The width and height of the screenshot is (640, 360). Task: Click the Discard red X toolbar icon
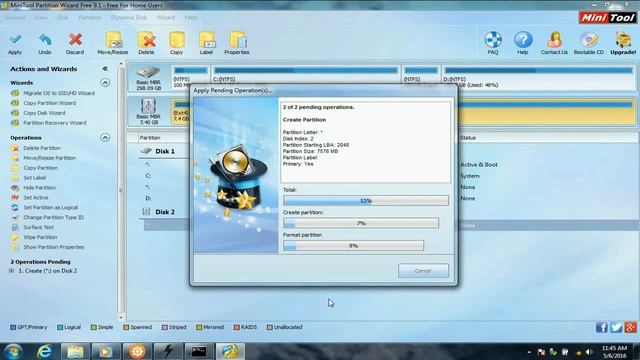[75, 44]
